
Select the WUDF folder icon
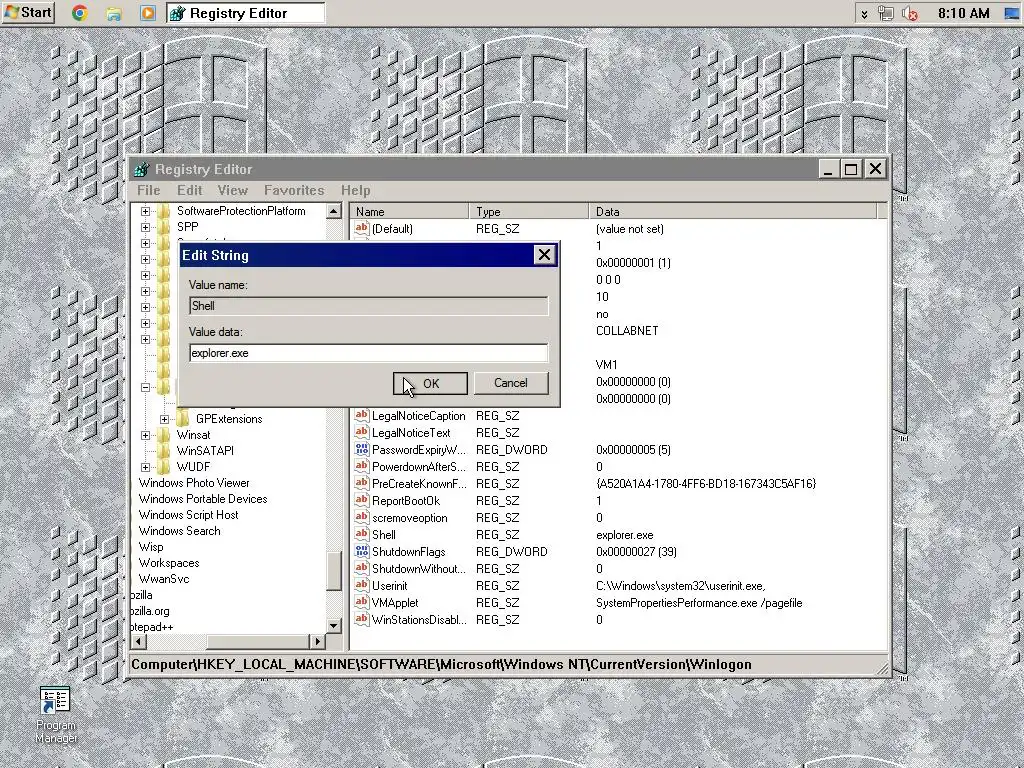(163, 467)
